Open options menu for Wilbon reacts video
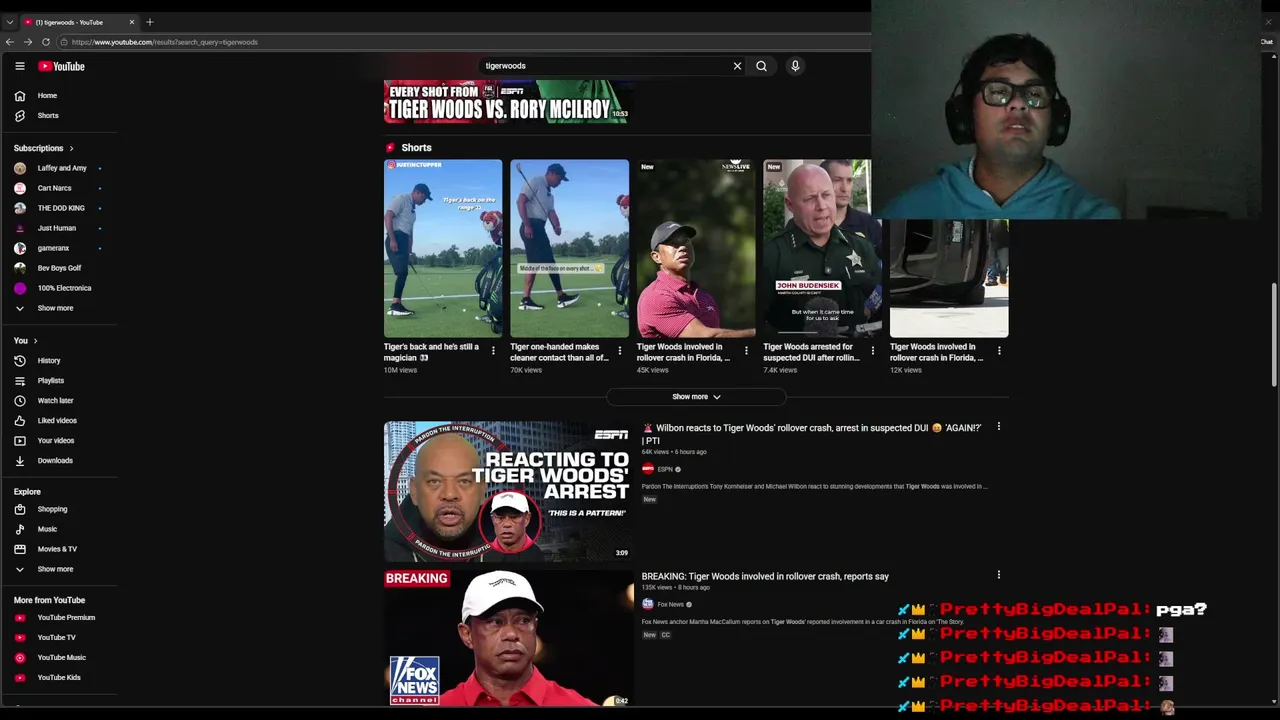 point(998,427)
